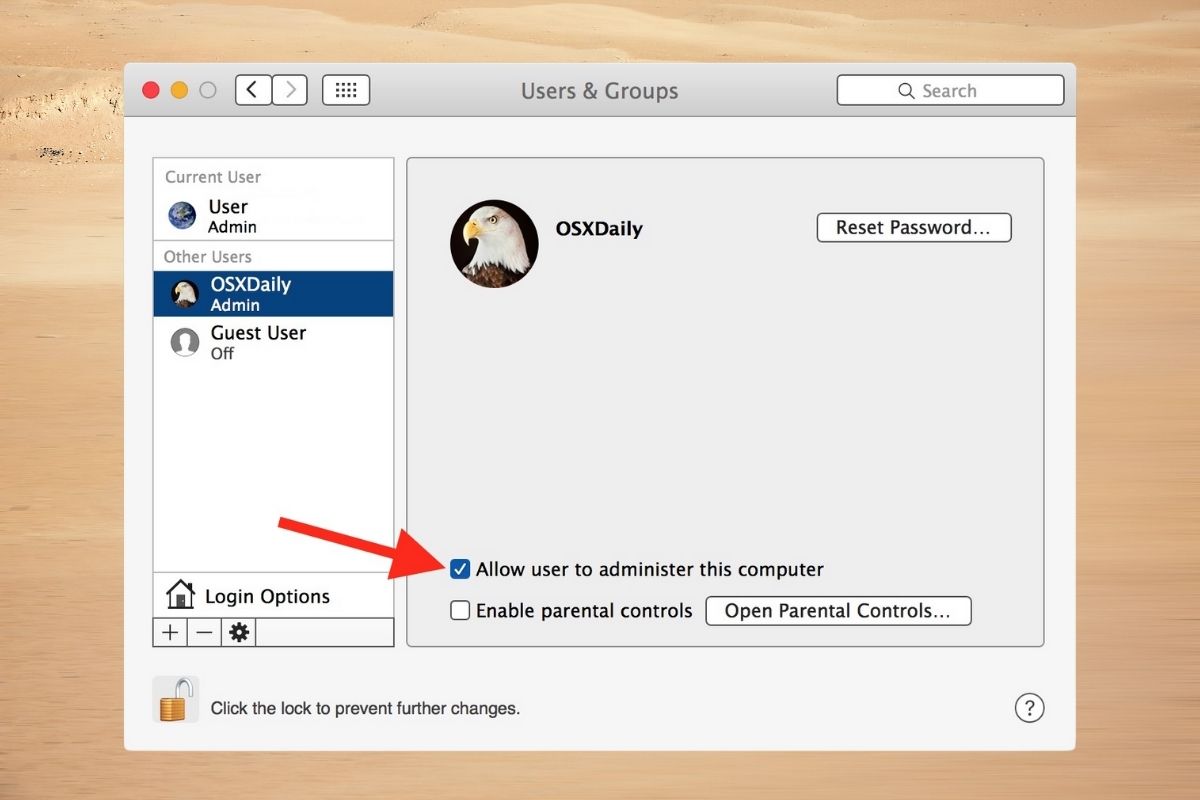Click the Users & Groups window title

[599, 91]
